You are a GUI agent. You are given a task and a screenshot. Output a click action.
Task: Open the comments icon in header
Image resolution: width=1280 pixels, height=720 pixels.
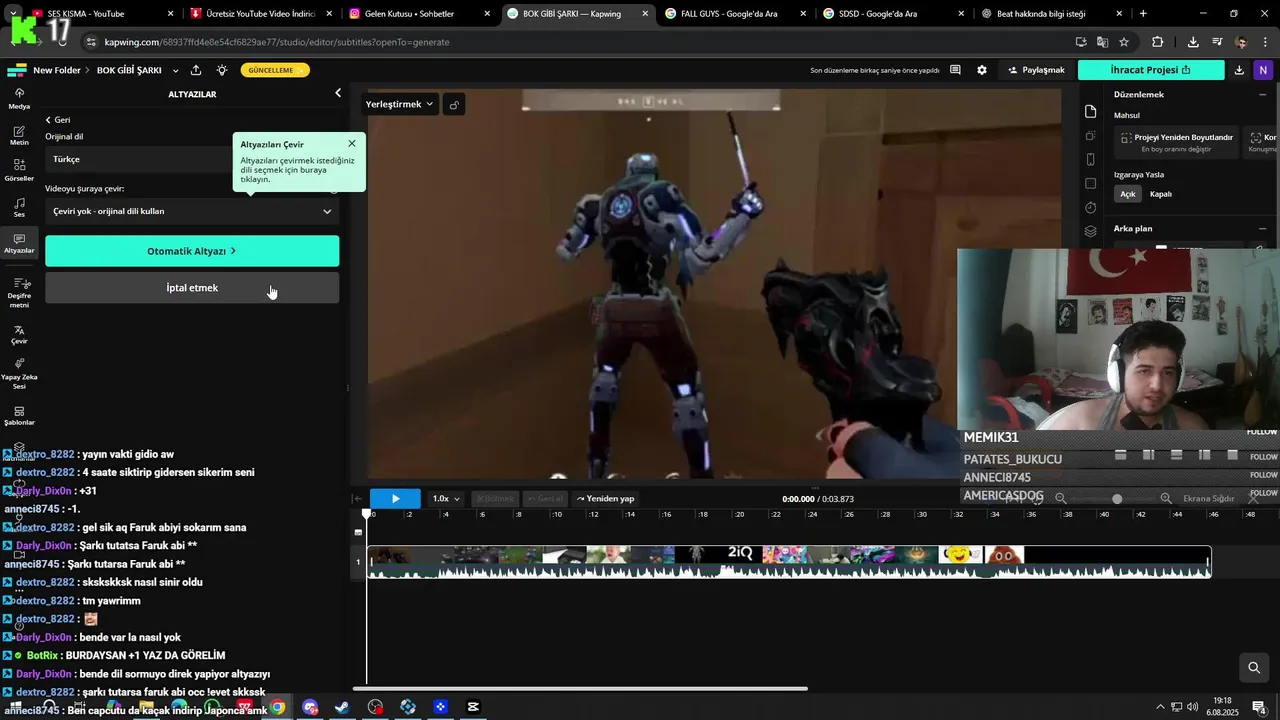955,70
